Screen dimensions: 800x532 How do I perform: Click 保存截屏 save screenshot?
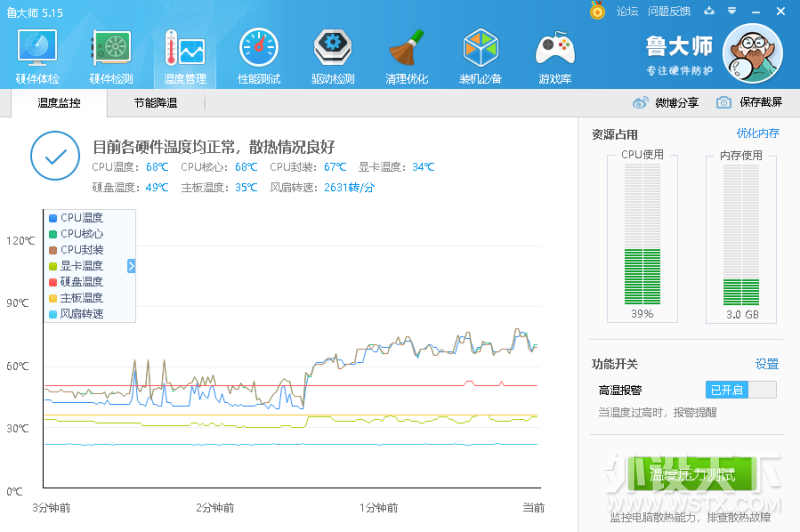click(x=761, y=103)
